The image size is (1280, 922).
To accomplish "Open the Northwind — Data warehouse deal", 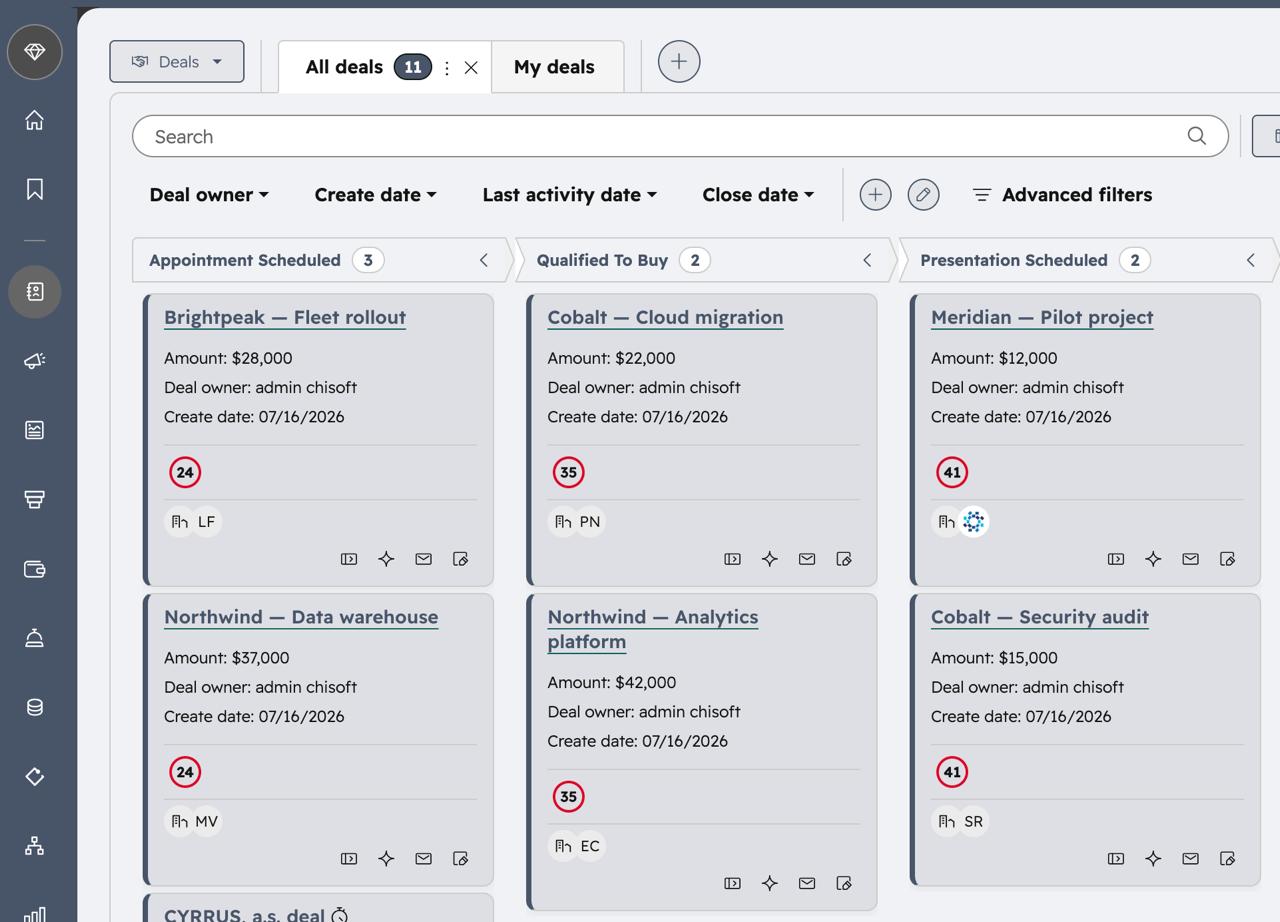I will click(301, 617).
